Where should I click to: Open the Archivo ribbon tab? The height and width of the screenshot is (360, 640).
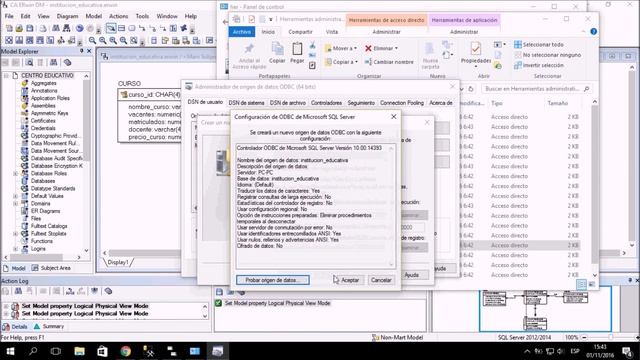[242, 31]
